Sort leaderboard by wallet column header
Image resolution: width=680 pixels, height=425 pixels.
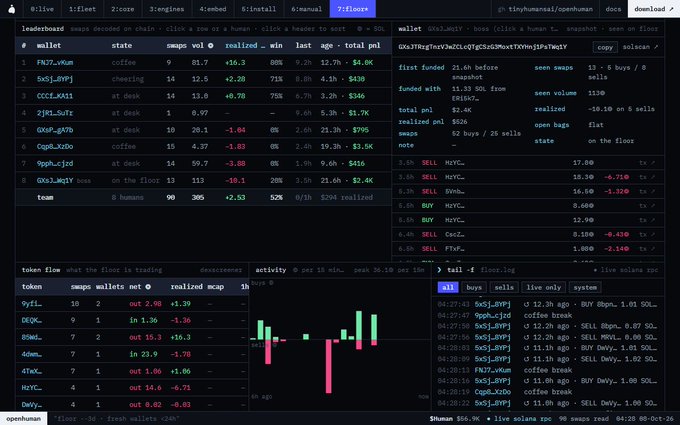pyautogui.click(x=49, y=46)
